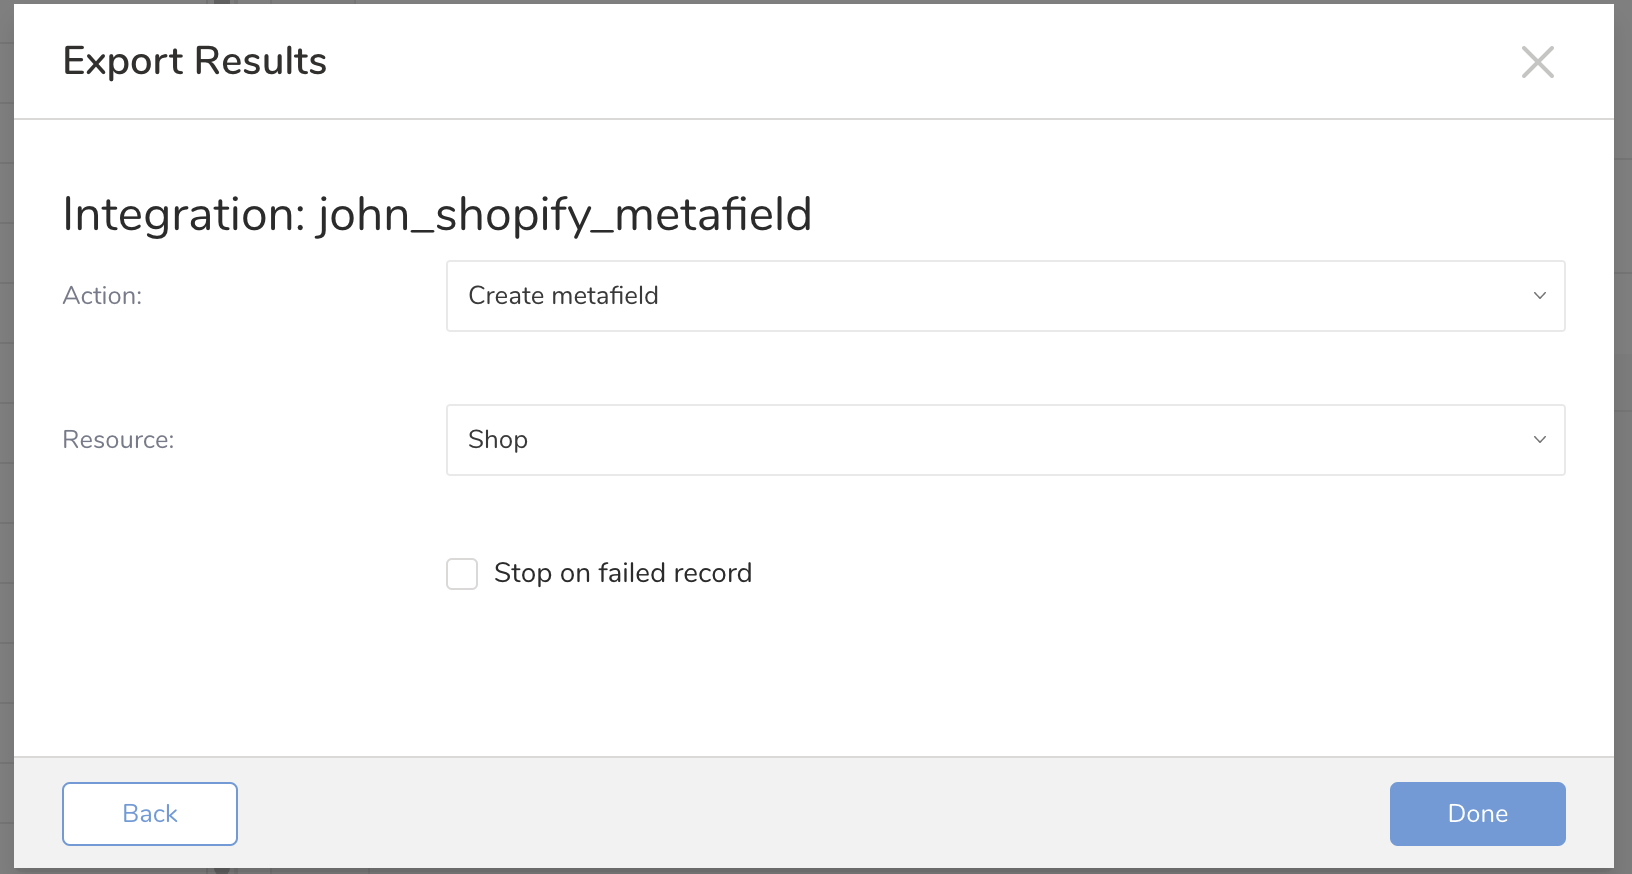Confirm the export with the Done button
The image size is (1632, 874).
click(1477, 814)
